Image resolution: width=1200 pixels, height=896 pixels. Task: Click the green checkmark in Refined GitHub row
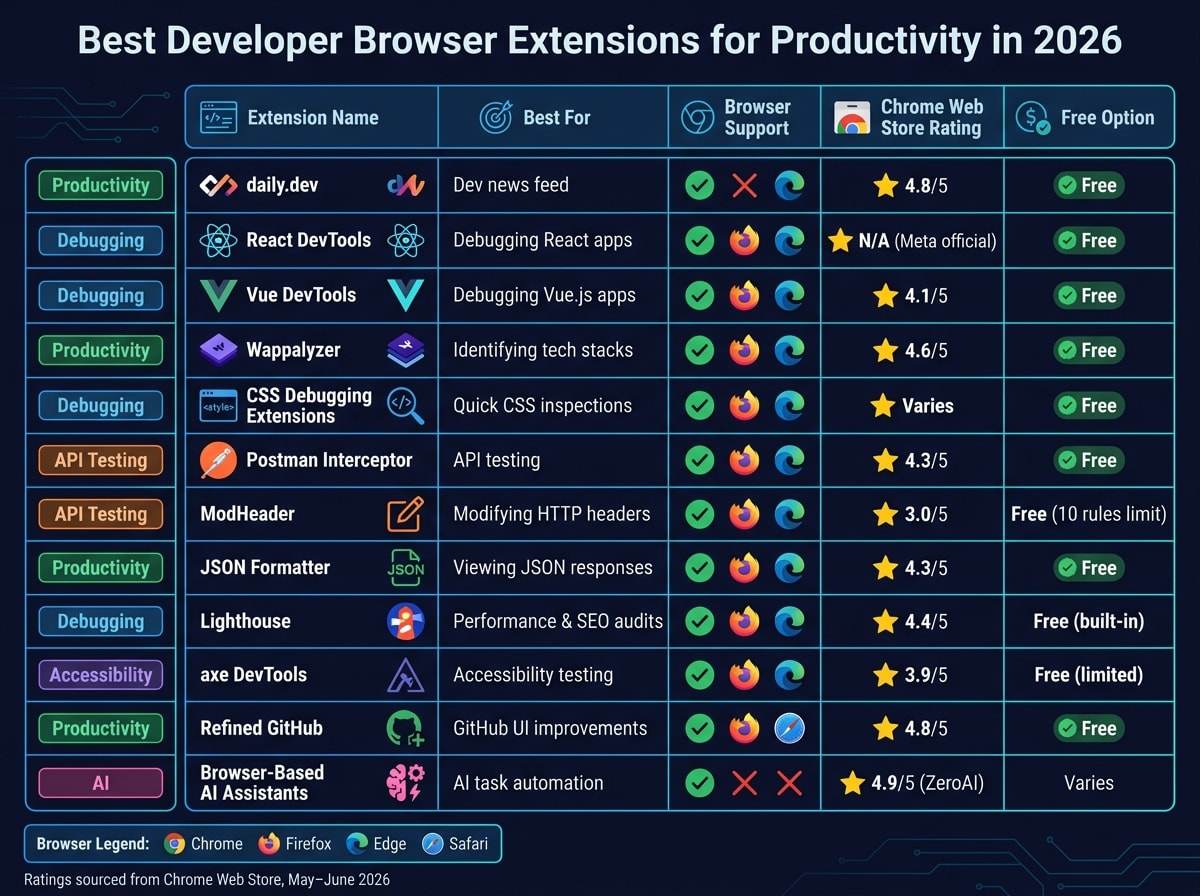coord(700,728)
